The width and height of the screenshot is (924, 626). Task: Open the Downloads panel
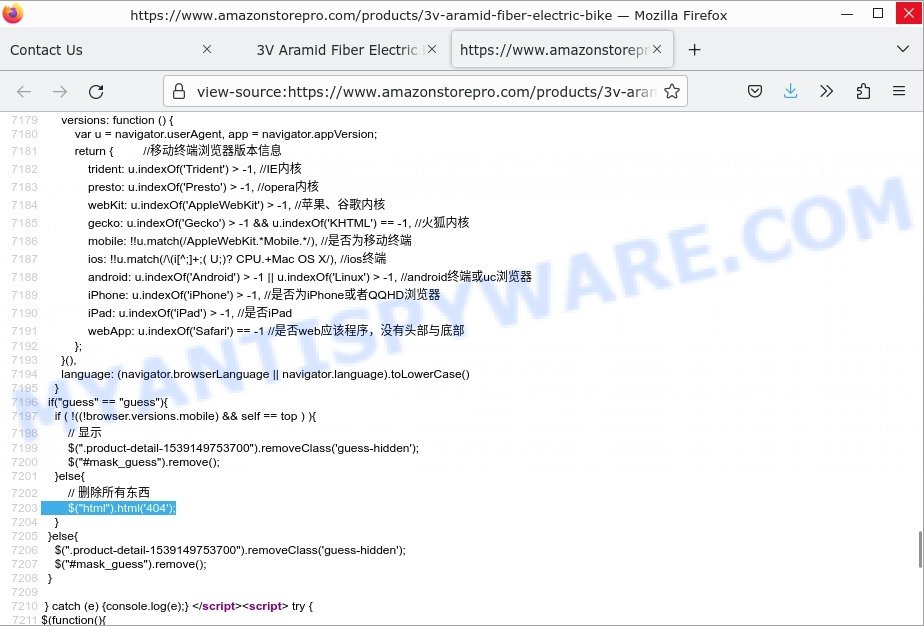(790, 91)
